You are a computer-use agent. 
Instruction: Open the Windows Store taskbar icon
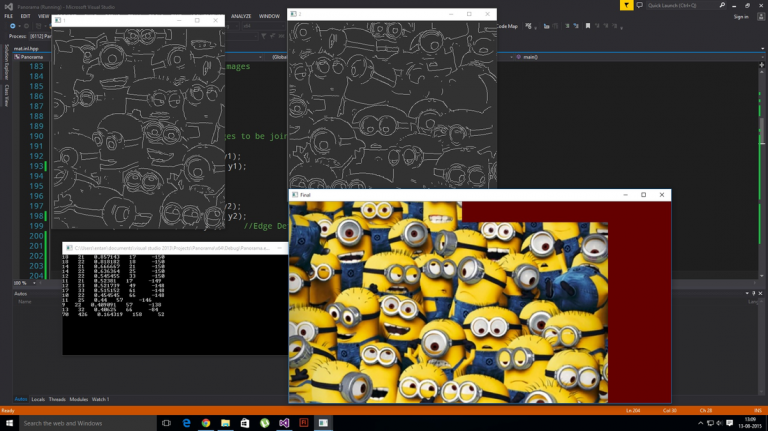click(x=245, y=423)
